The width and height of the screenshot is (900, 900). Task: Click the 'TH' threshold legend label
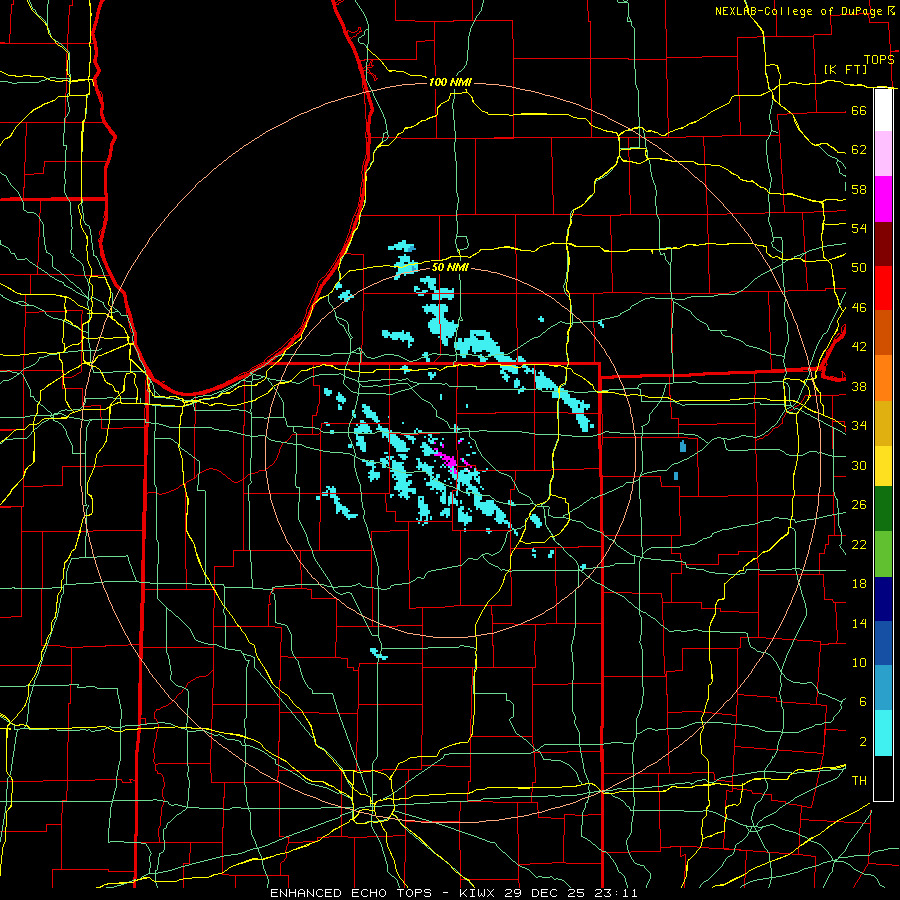point(859,780)
